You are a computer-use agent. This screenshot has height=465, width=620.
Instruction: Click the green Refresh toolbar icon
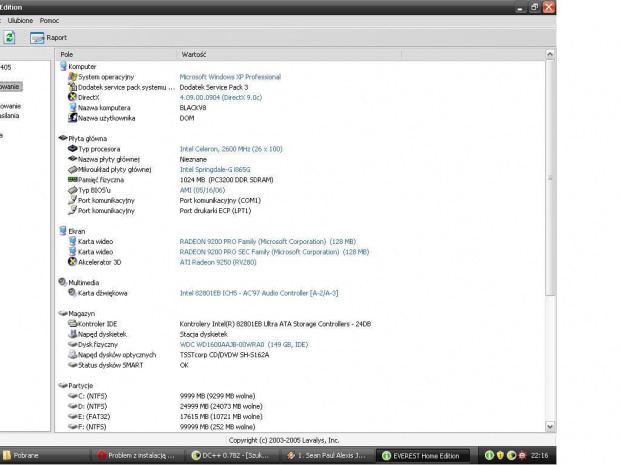tap(9, 38)
